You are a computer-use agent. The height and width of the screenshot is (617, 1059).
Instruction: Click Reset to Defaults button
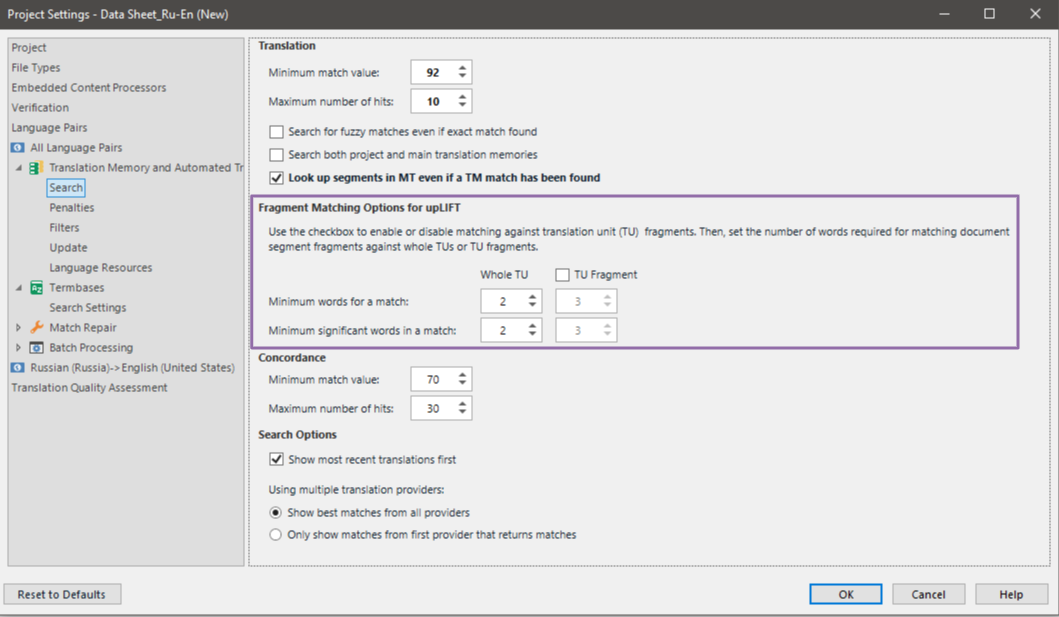coord(62,594)
